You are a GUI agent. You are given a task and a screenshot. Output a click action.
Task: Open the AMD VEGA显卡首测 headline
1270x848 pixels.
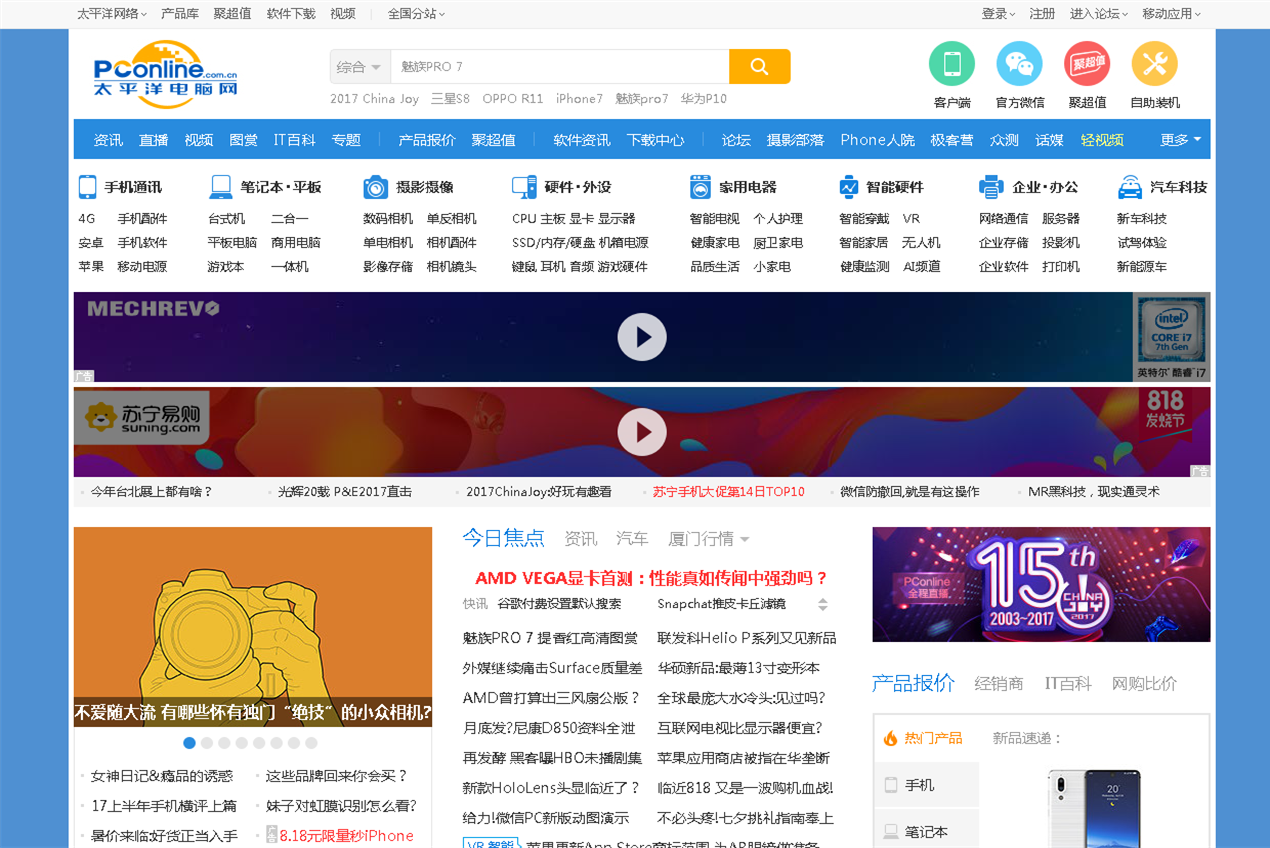pyautogui.click(x=651, y=578)
